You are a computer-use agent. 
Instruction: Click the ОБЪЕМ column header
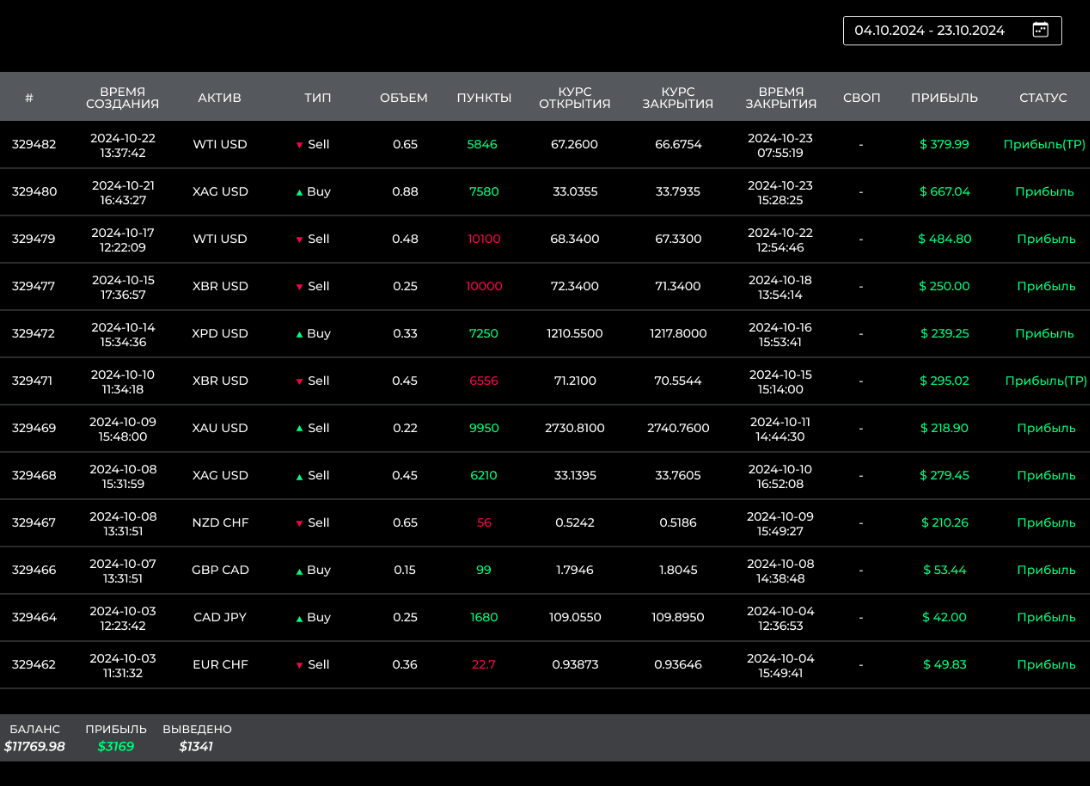tap(403, 98)
